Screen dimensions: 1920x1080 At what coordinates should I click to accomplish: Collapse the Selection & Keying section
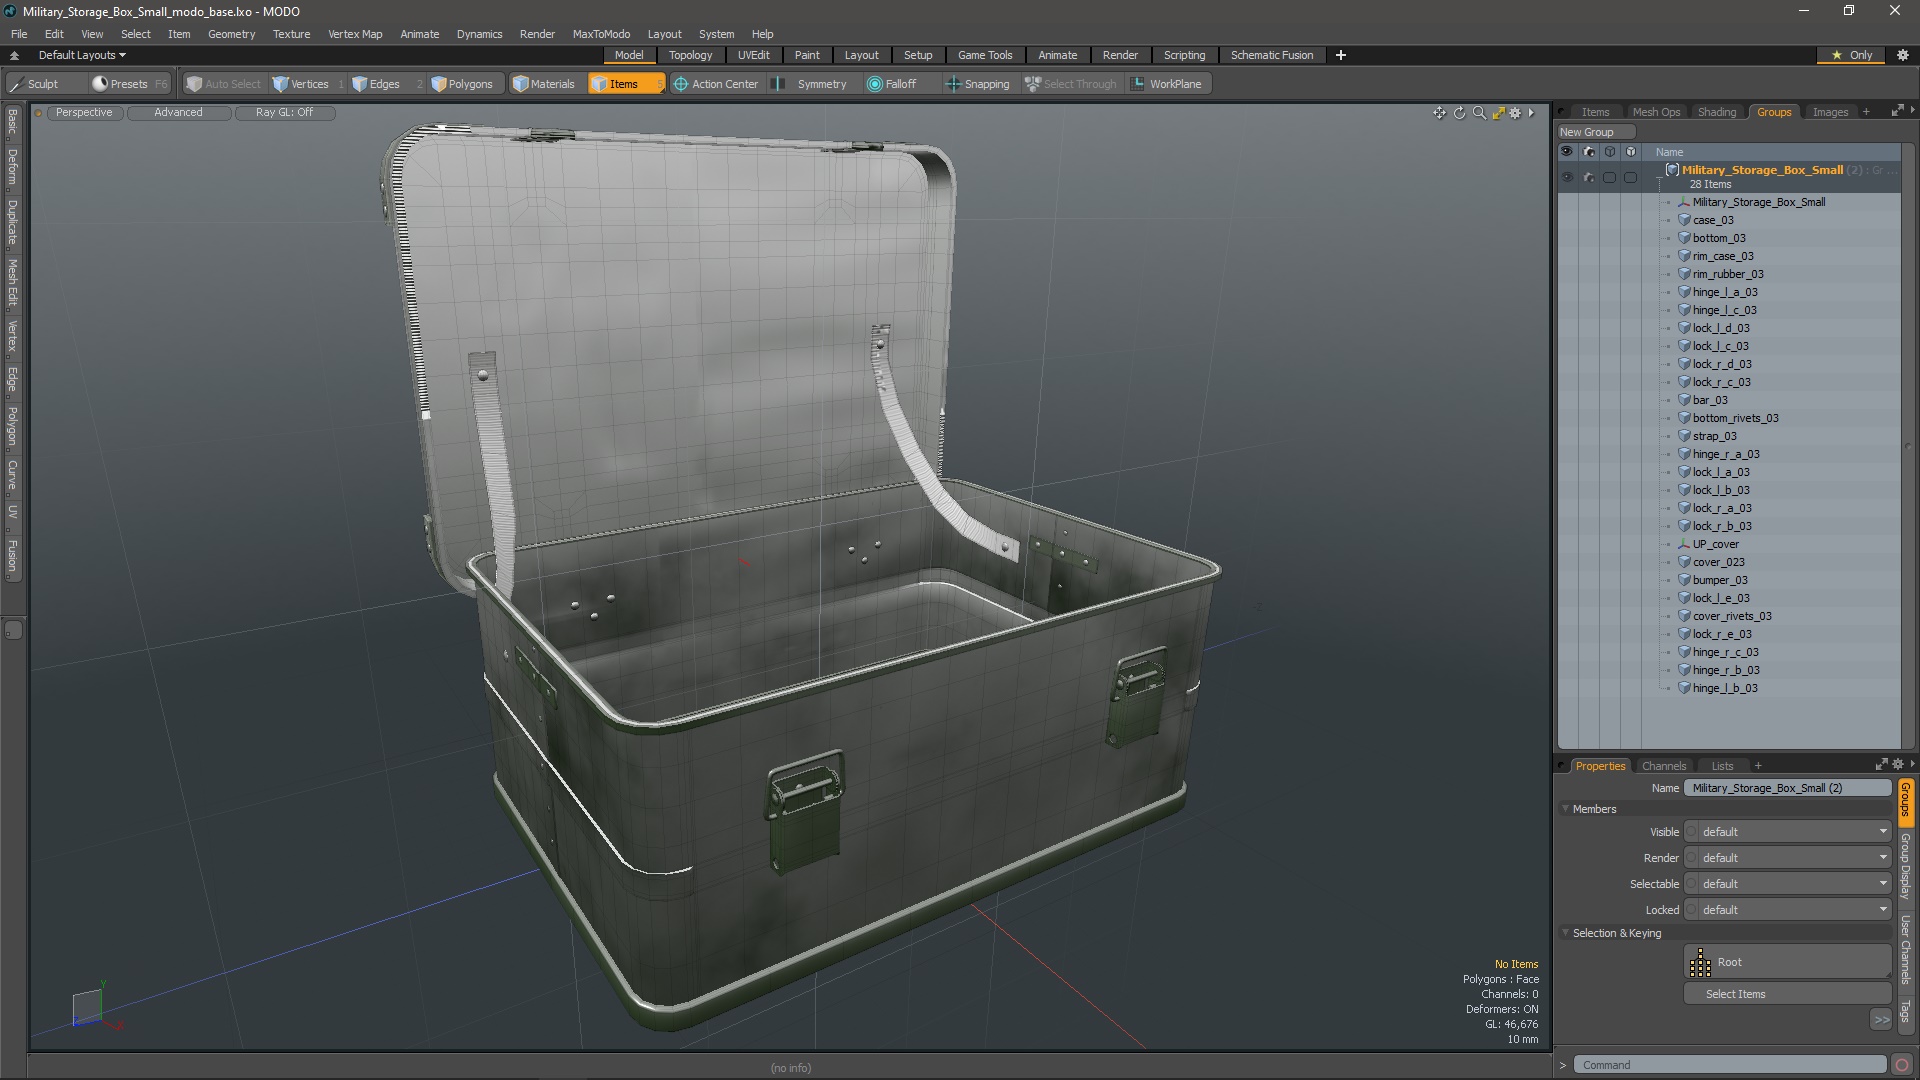[x=1566, y=933]
